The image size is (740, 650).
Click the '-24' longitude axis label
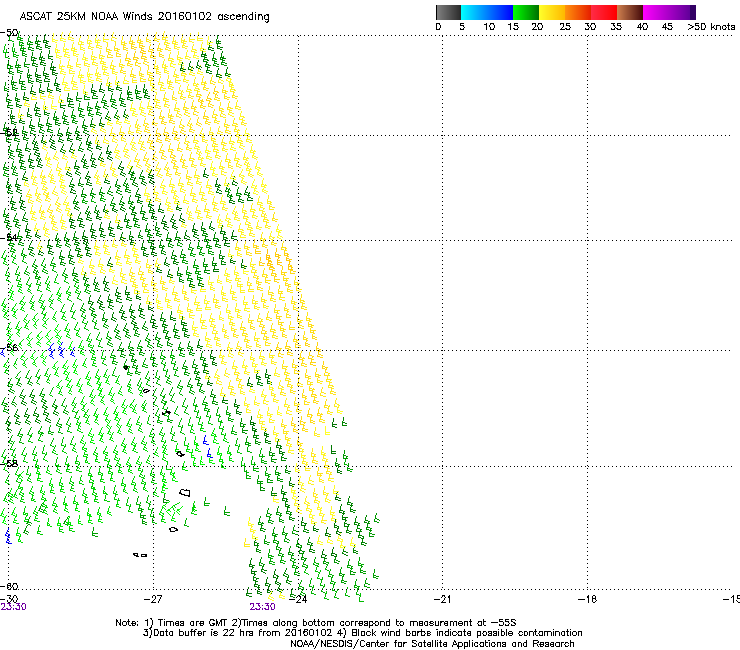click(297, 599)
